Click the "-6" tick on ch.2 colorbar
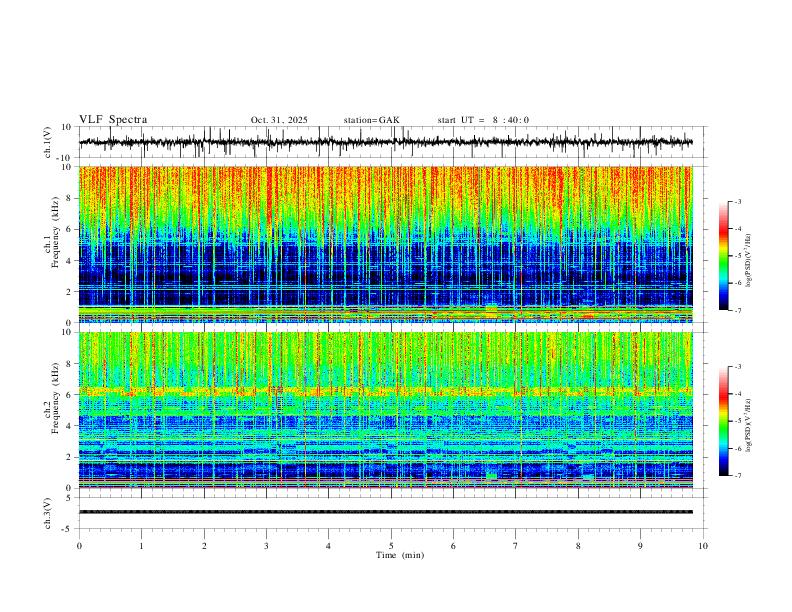Screen dimensions: 792x612 (x=738, y=448)
